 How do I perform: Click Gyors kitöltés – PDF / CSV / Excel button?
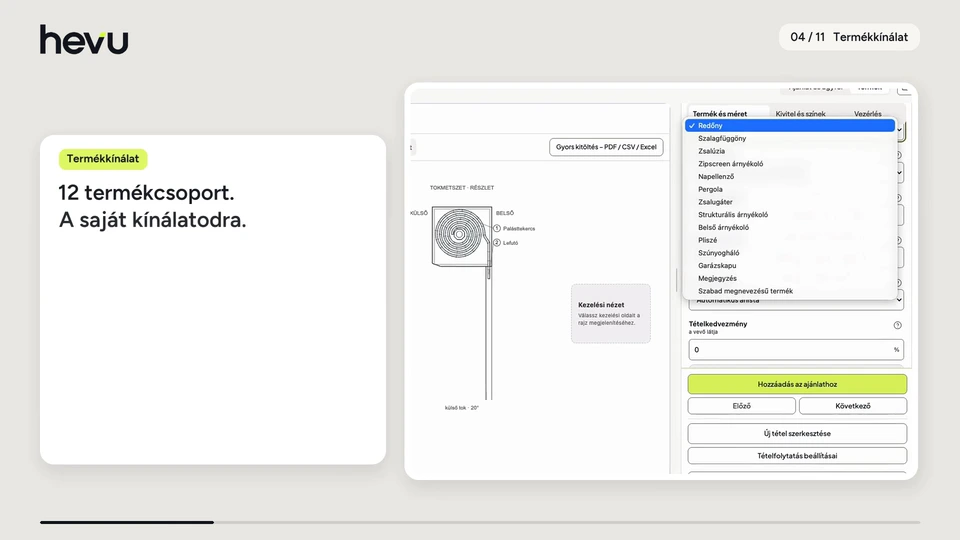coord(606,147)
